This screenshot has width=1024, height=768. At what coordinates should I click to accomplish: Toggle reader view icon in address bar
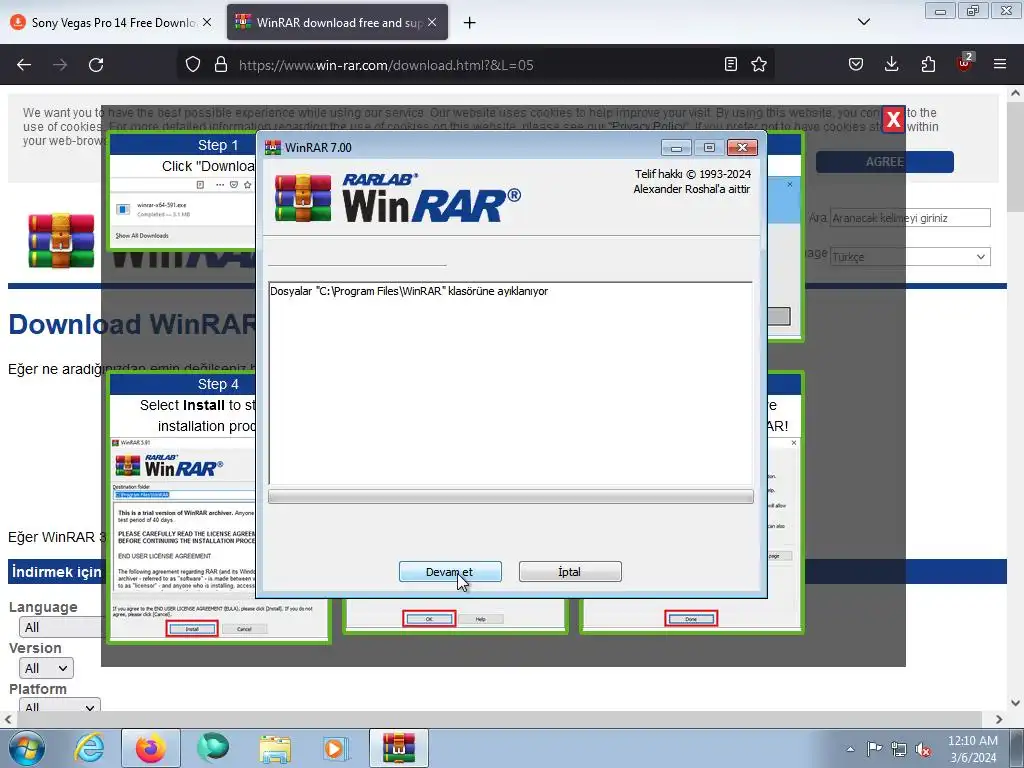tap(731, 64)
